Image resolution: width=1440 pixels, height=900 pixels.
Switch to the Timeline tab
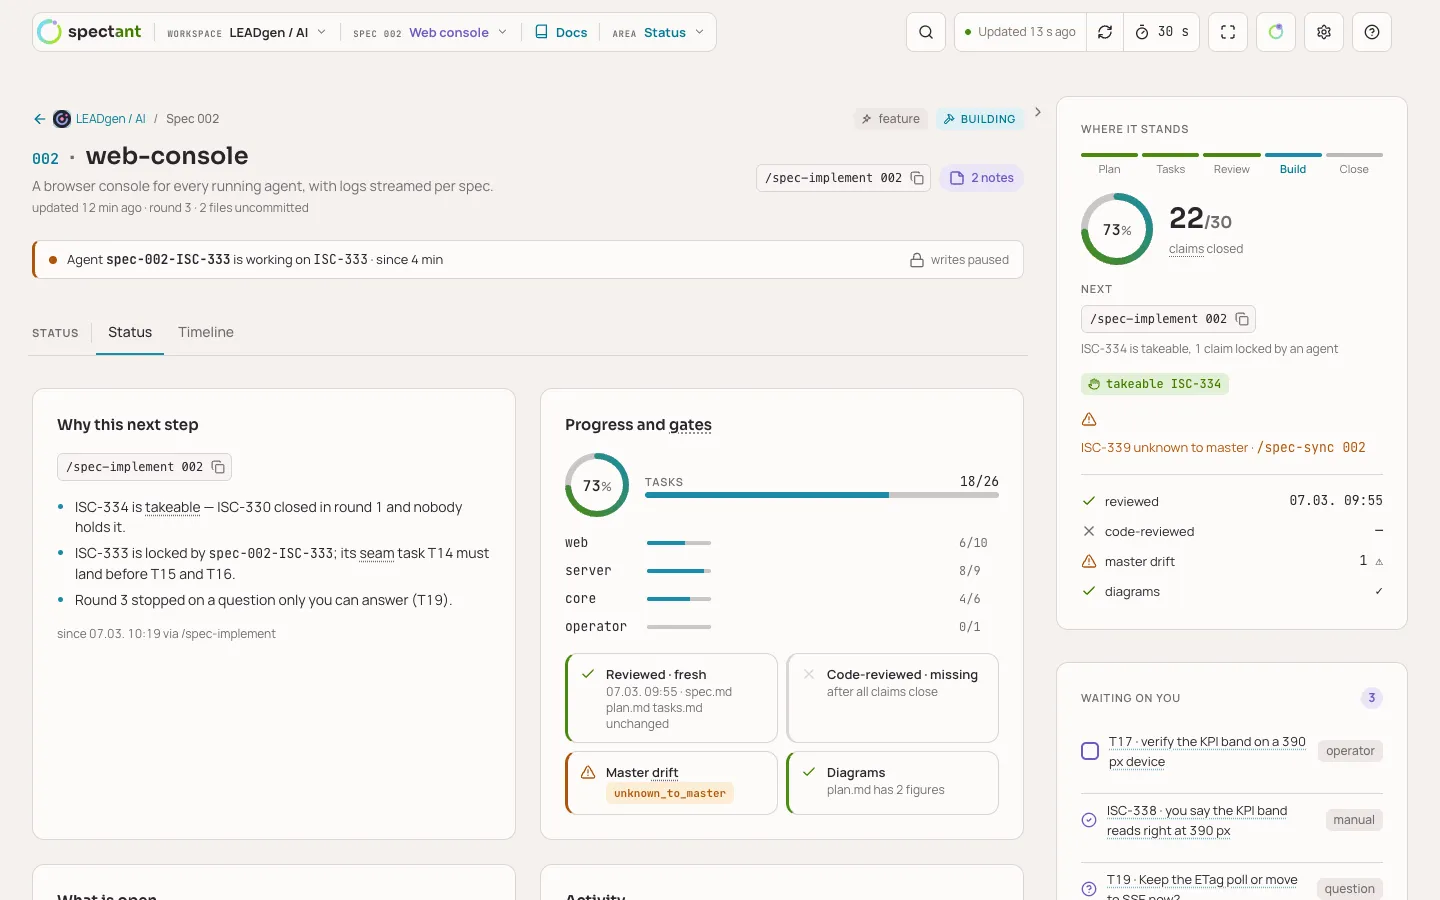pos(206,333)
